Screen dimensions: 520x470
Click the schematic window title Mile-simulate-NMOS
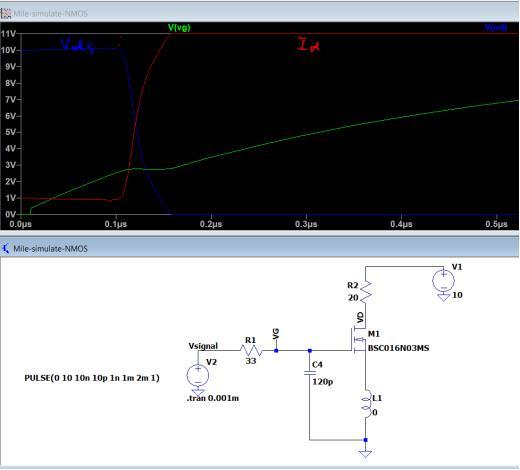pyautogui.click(x=50, y=249)
